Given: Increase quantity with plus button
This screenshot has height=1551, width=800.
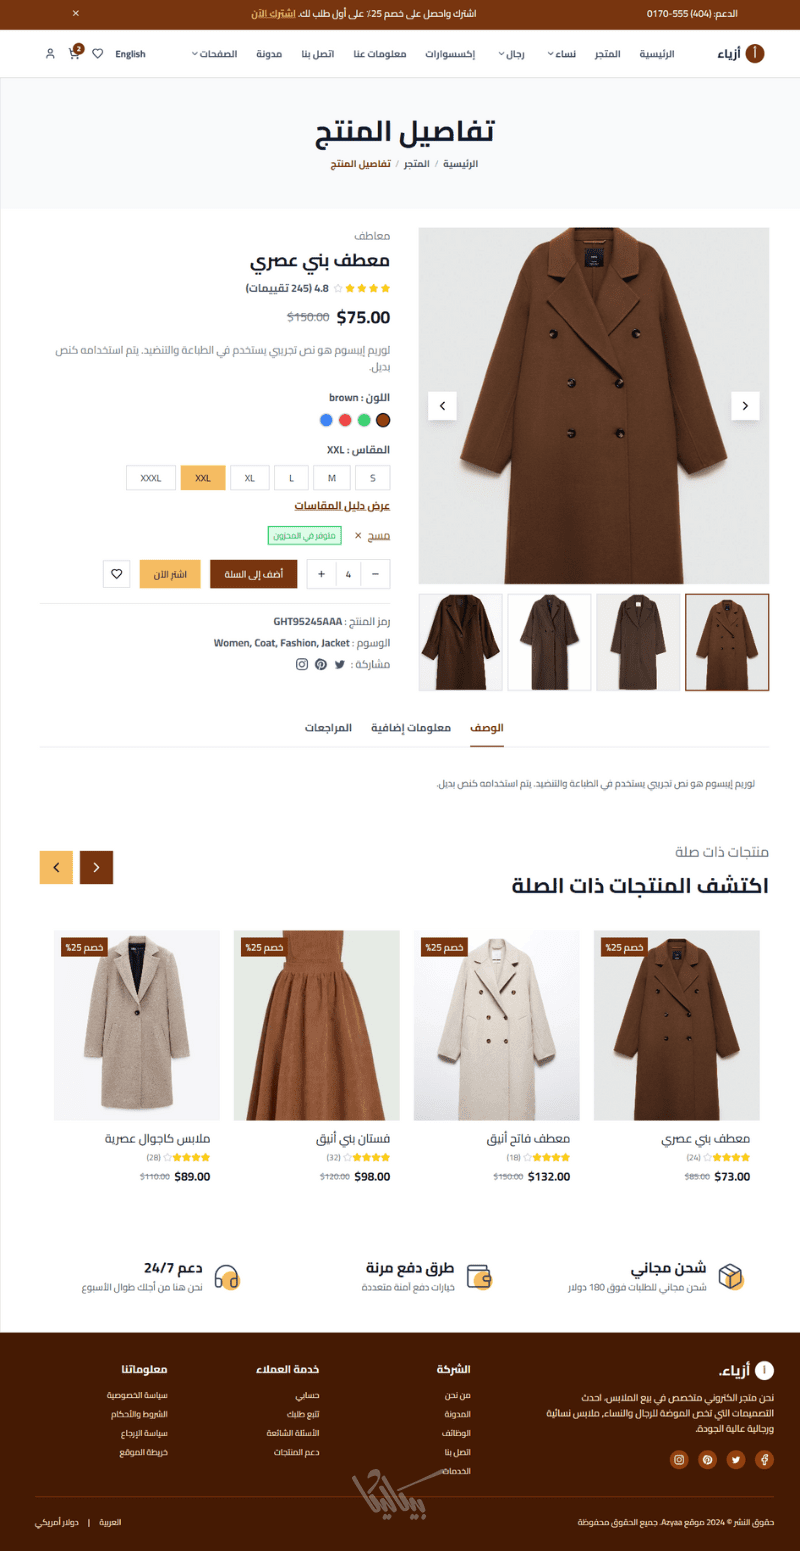Looking at the screenshot, I should (x=321, y=574).
